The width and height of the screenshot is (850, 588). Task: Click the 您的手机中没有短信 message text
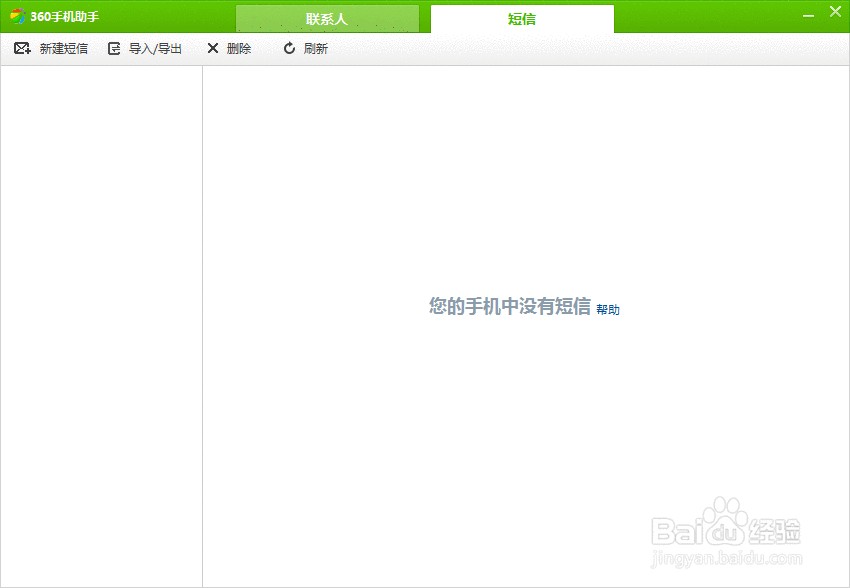510,307
